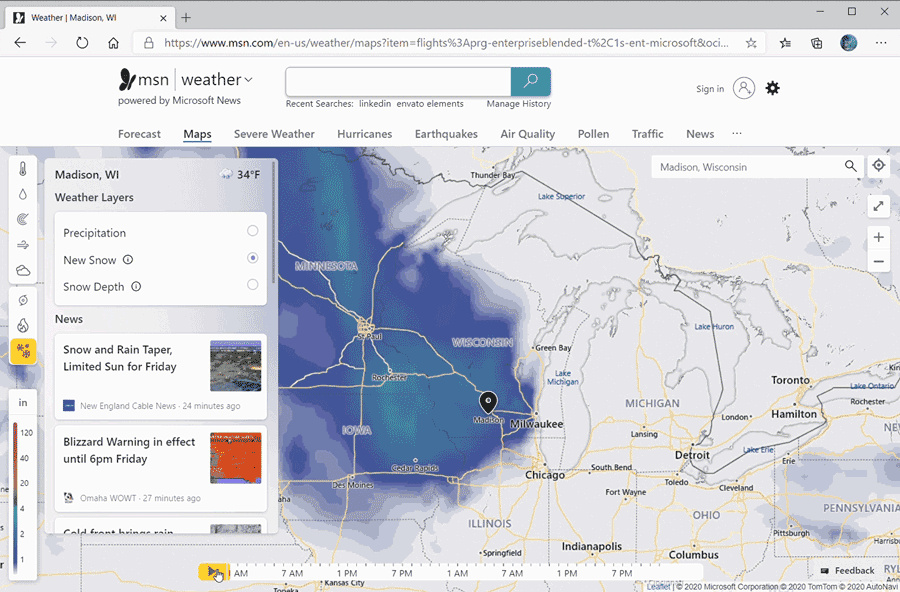900x592 pixels.
Task: Select the Temperature map layer icon
Action: coord(23,169)
